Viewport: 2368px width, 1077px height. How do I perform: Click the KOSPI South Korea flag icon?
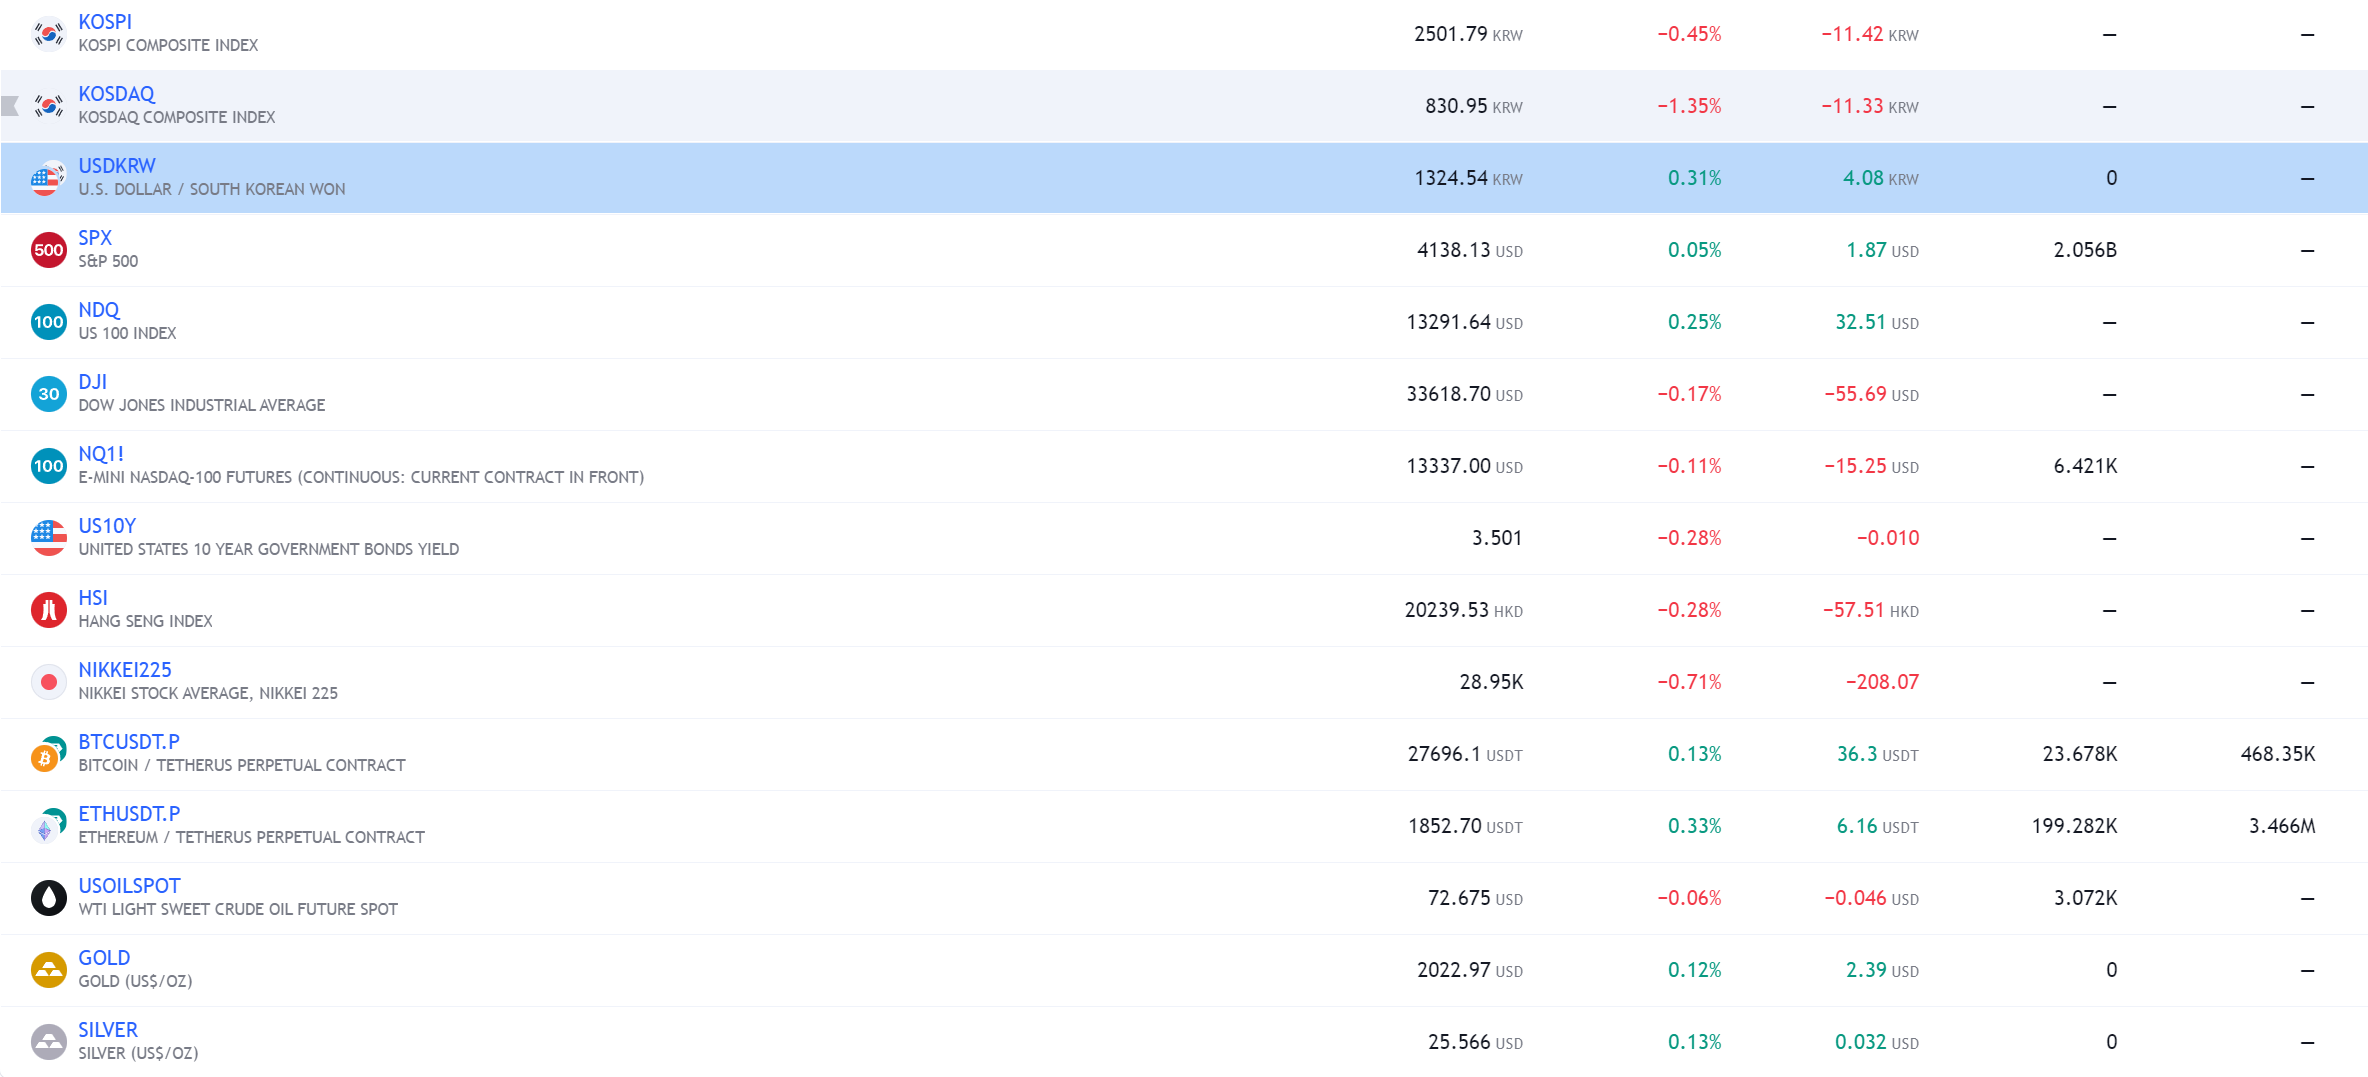pos(48,34)
